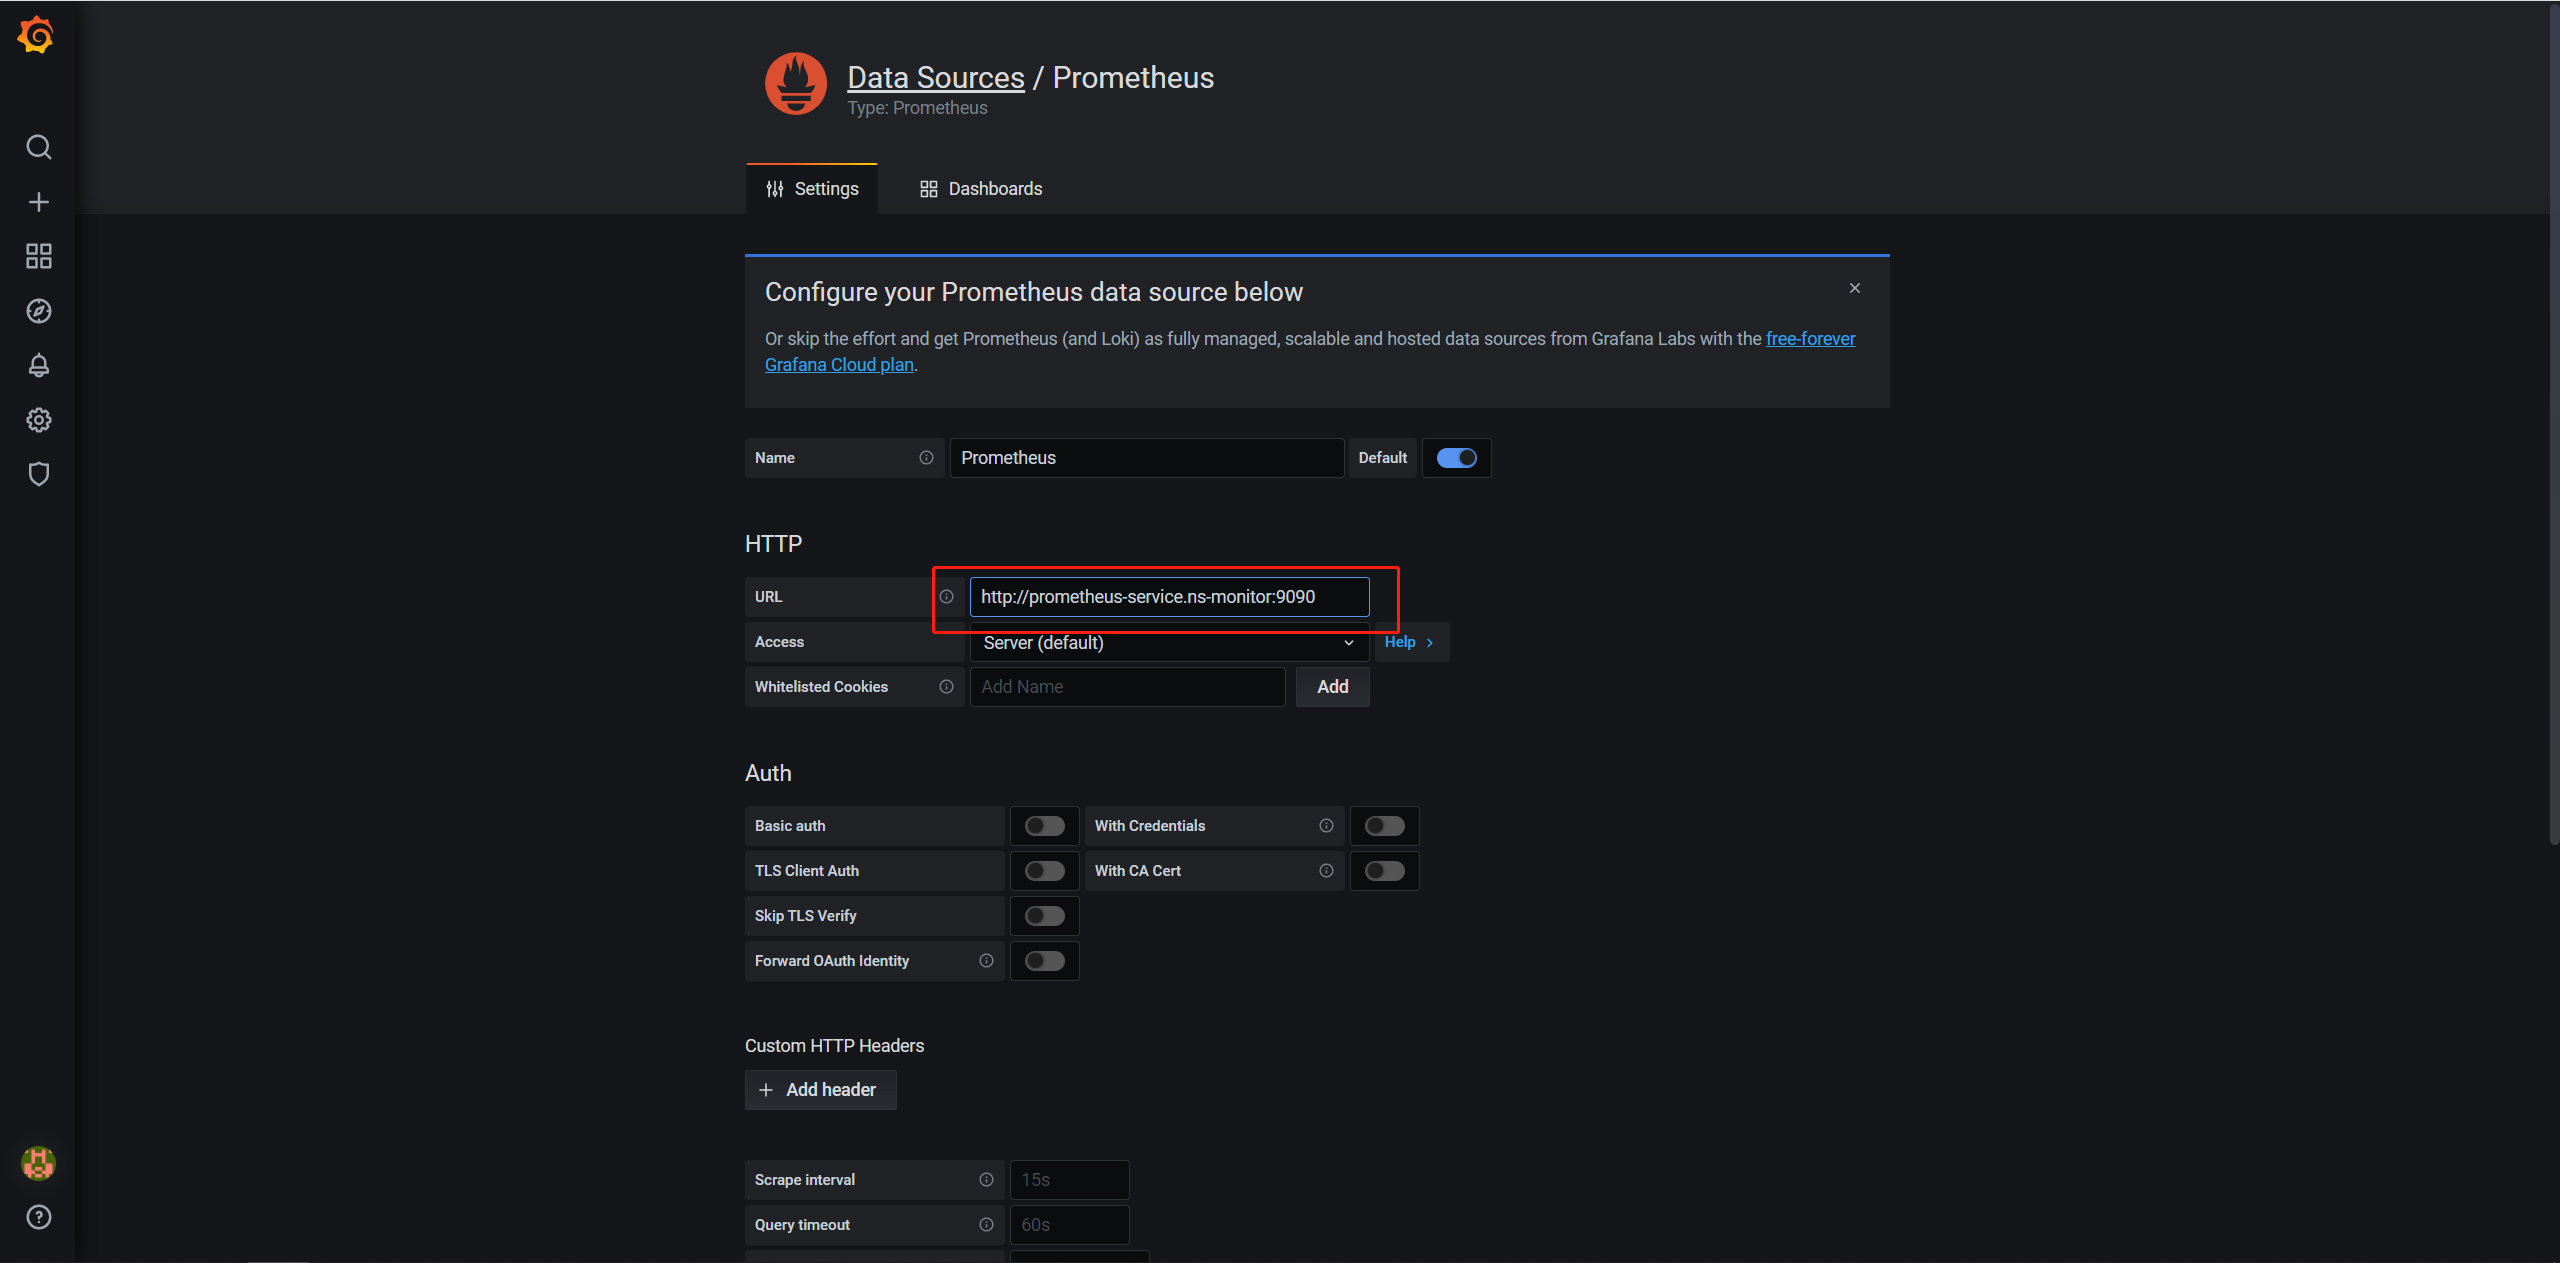Click the Add header button
This screenshot has width=2560, height=1263.
tap(820, 1090)
